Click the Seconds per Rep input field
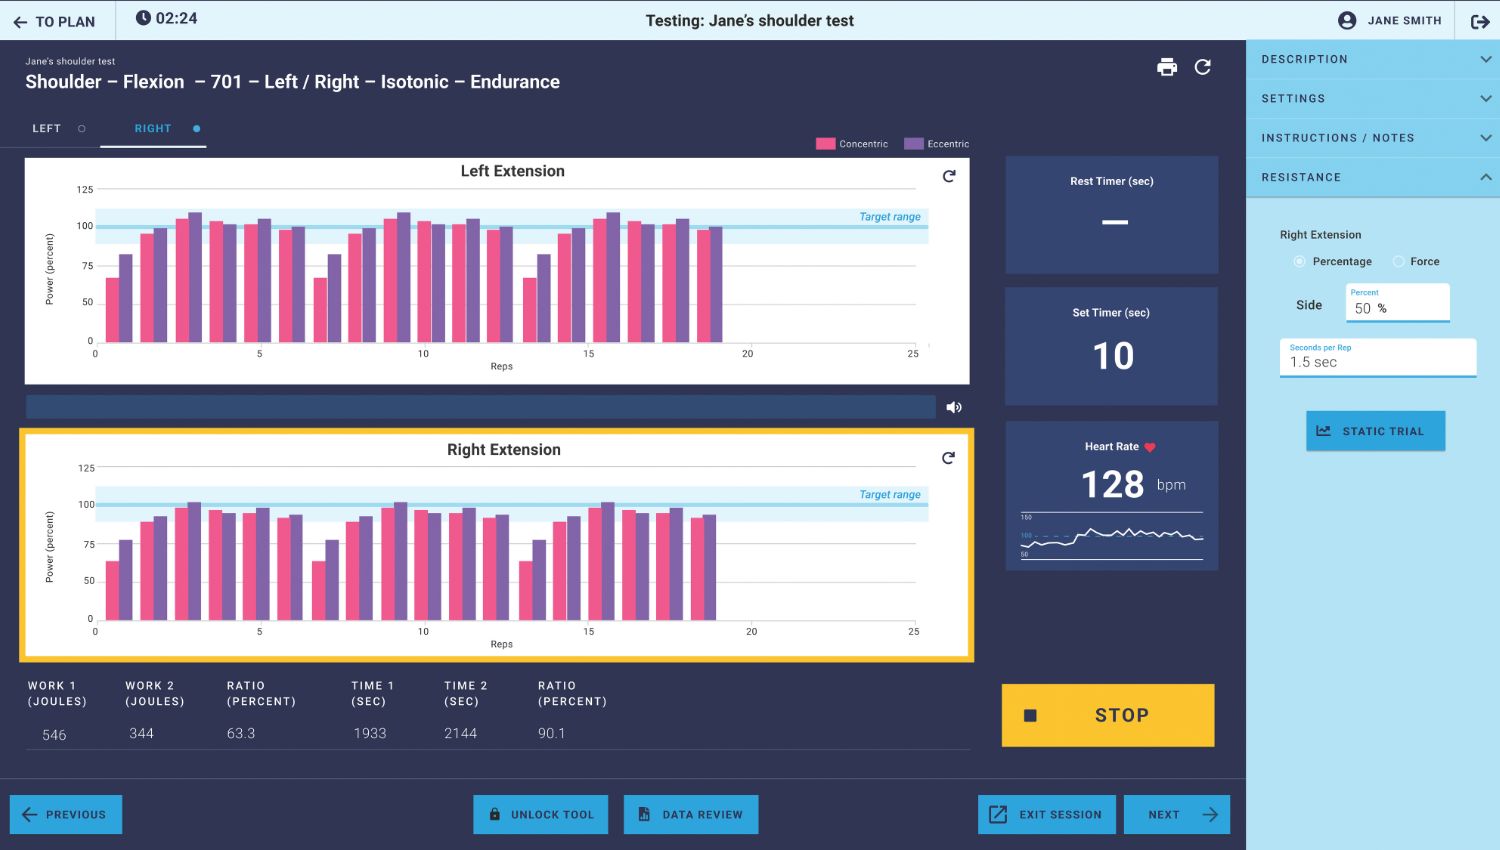 pos(1377,362)
